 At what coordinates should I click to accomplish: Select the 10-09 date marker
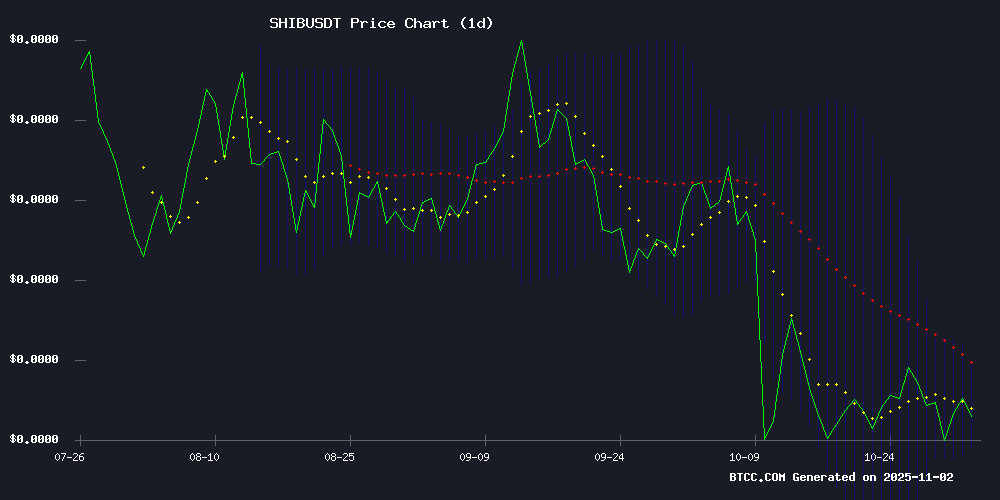tap(745, 455)
